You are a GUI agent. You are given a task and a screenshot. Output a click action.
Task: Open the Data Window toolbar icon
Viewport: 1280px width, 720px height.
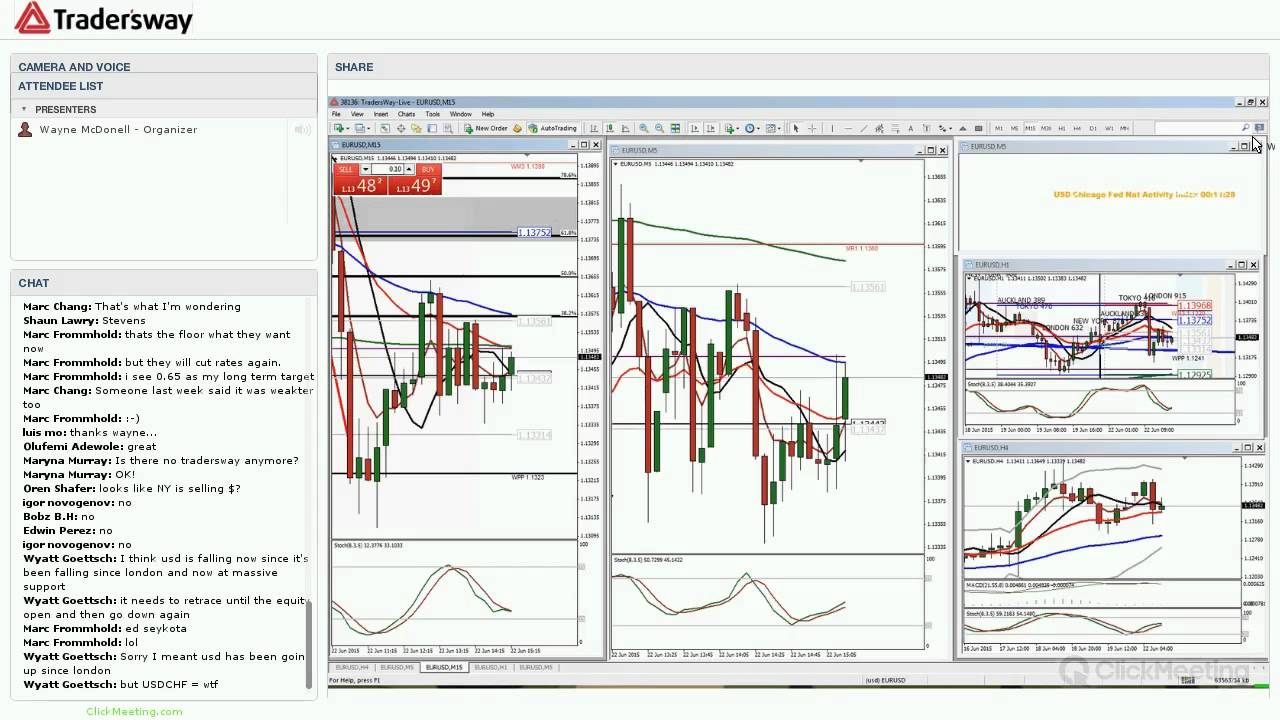pyautogui.click(x=401, y=128)
